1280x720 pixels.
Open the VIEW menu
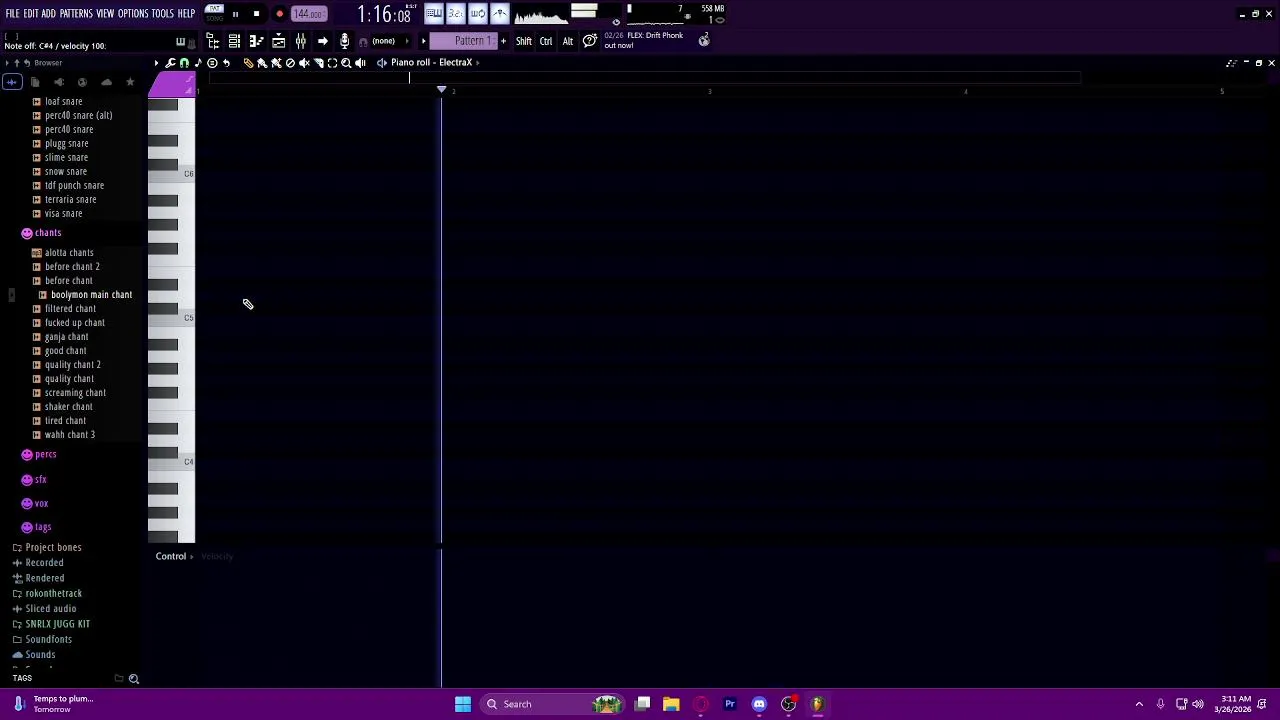click(x=105, y=14)
